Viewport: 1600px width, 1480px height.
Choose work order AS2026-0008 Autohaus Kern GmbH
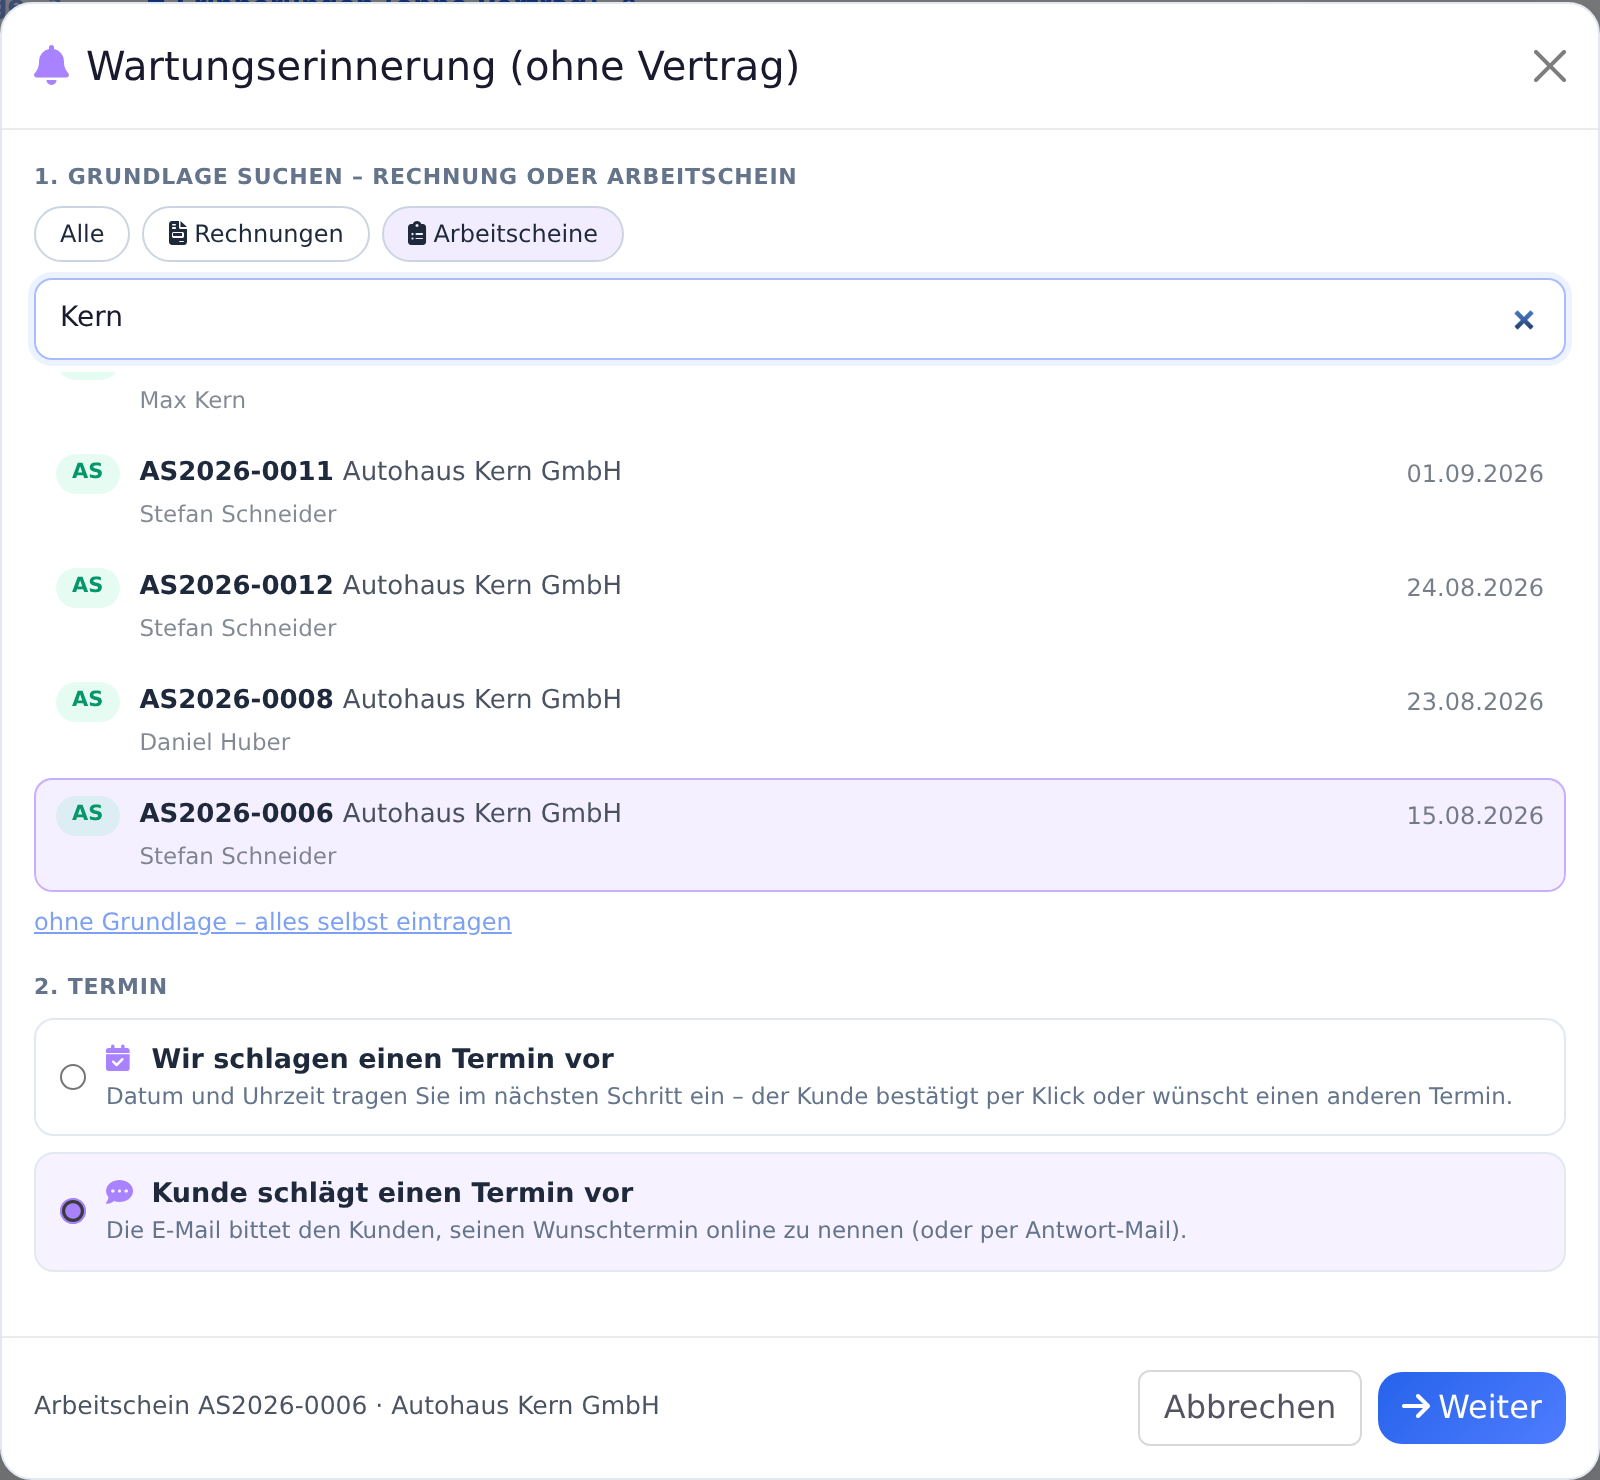(x=800, y=721)
